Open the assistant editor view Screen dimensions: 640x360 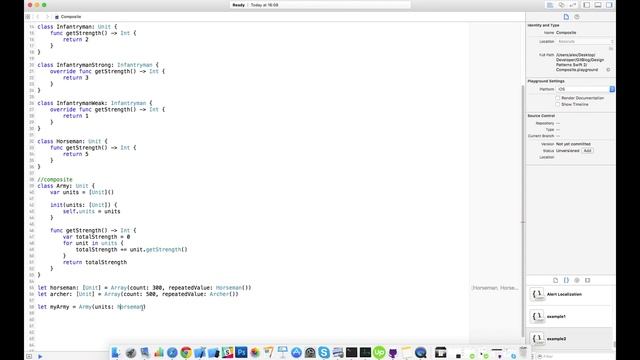562,5
